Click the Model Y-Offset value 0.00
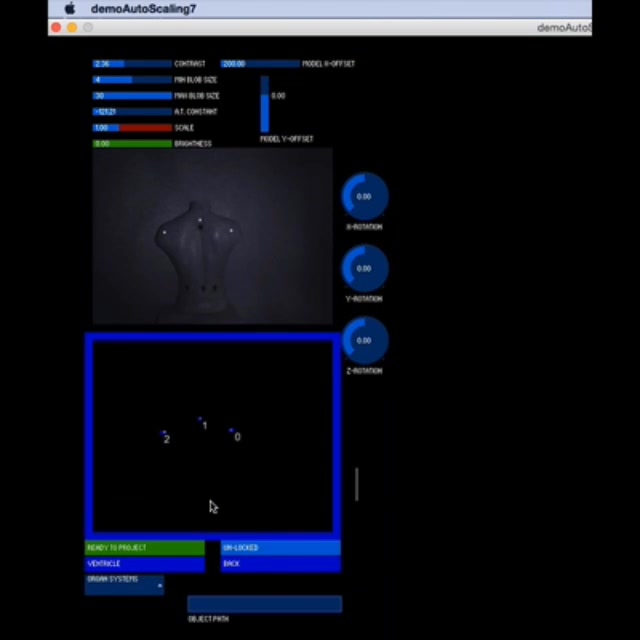640x640 pixels. pos(278,96)
